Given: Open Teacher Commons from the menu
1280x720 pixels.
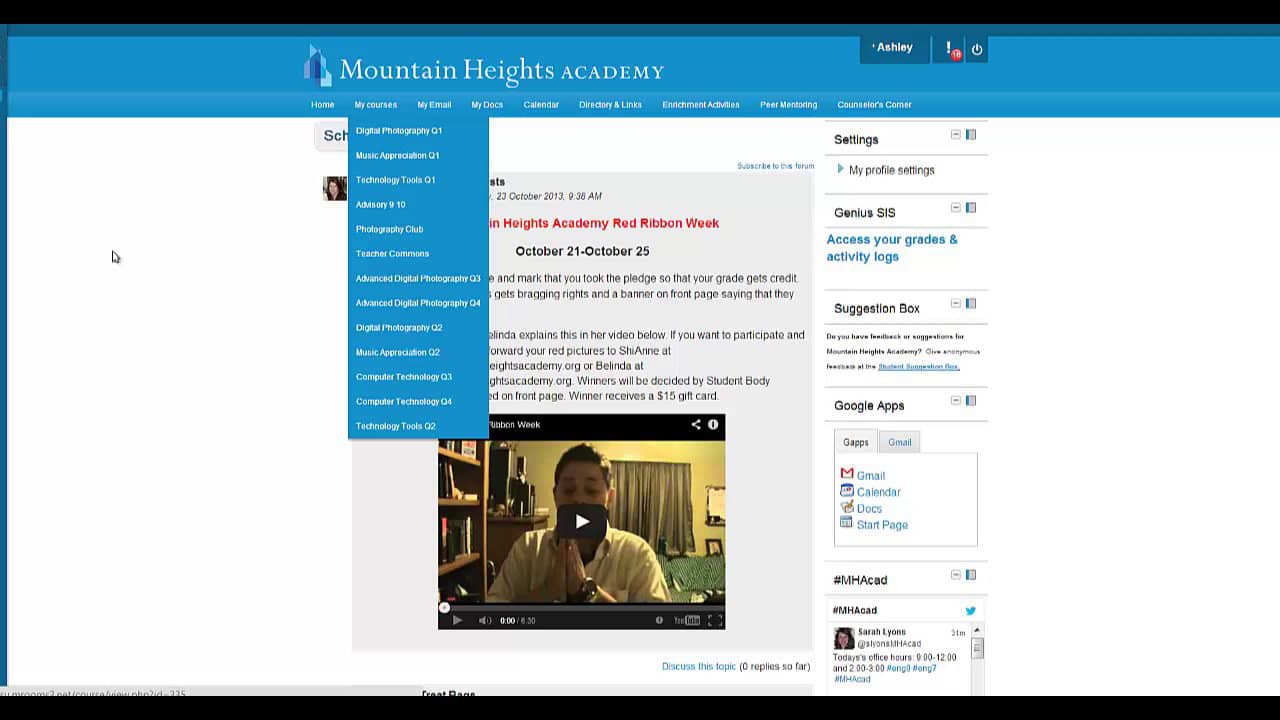Looking at the screenshot, I should pos(393,254).
